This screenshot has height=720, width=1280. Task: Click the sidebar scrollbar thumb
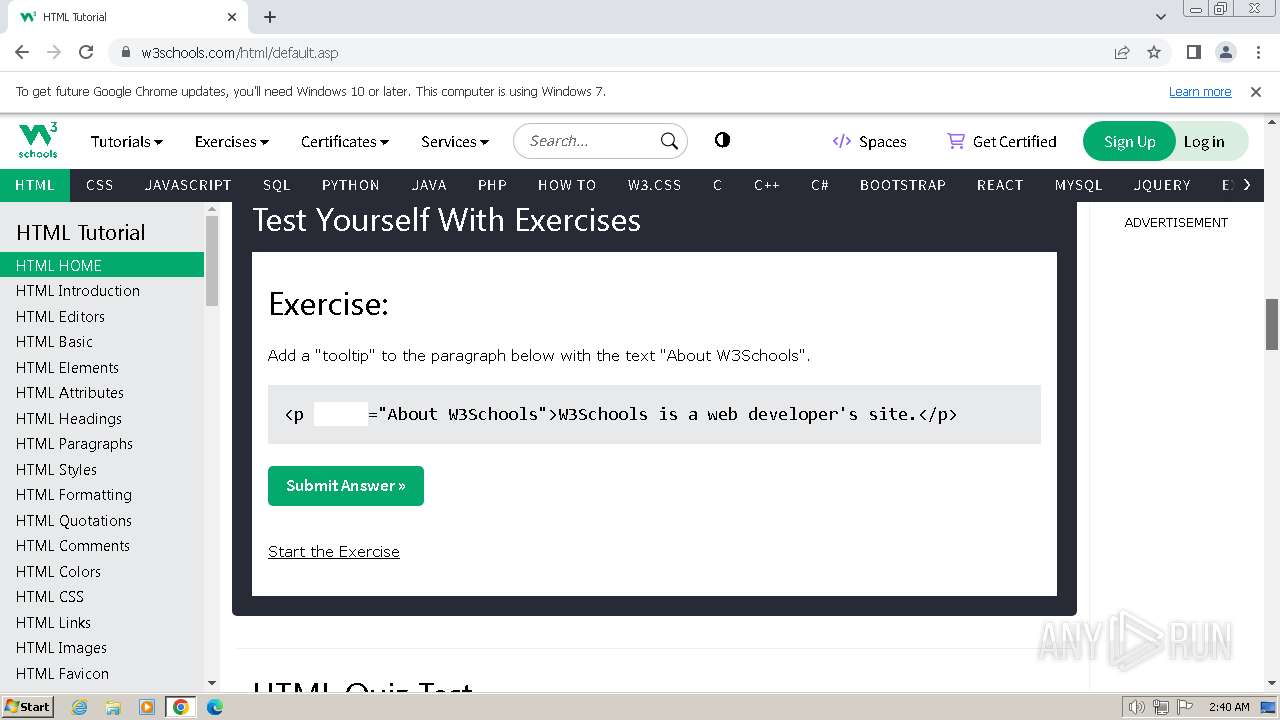212,260
